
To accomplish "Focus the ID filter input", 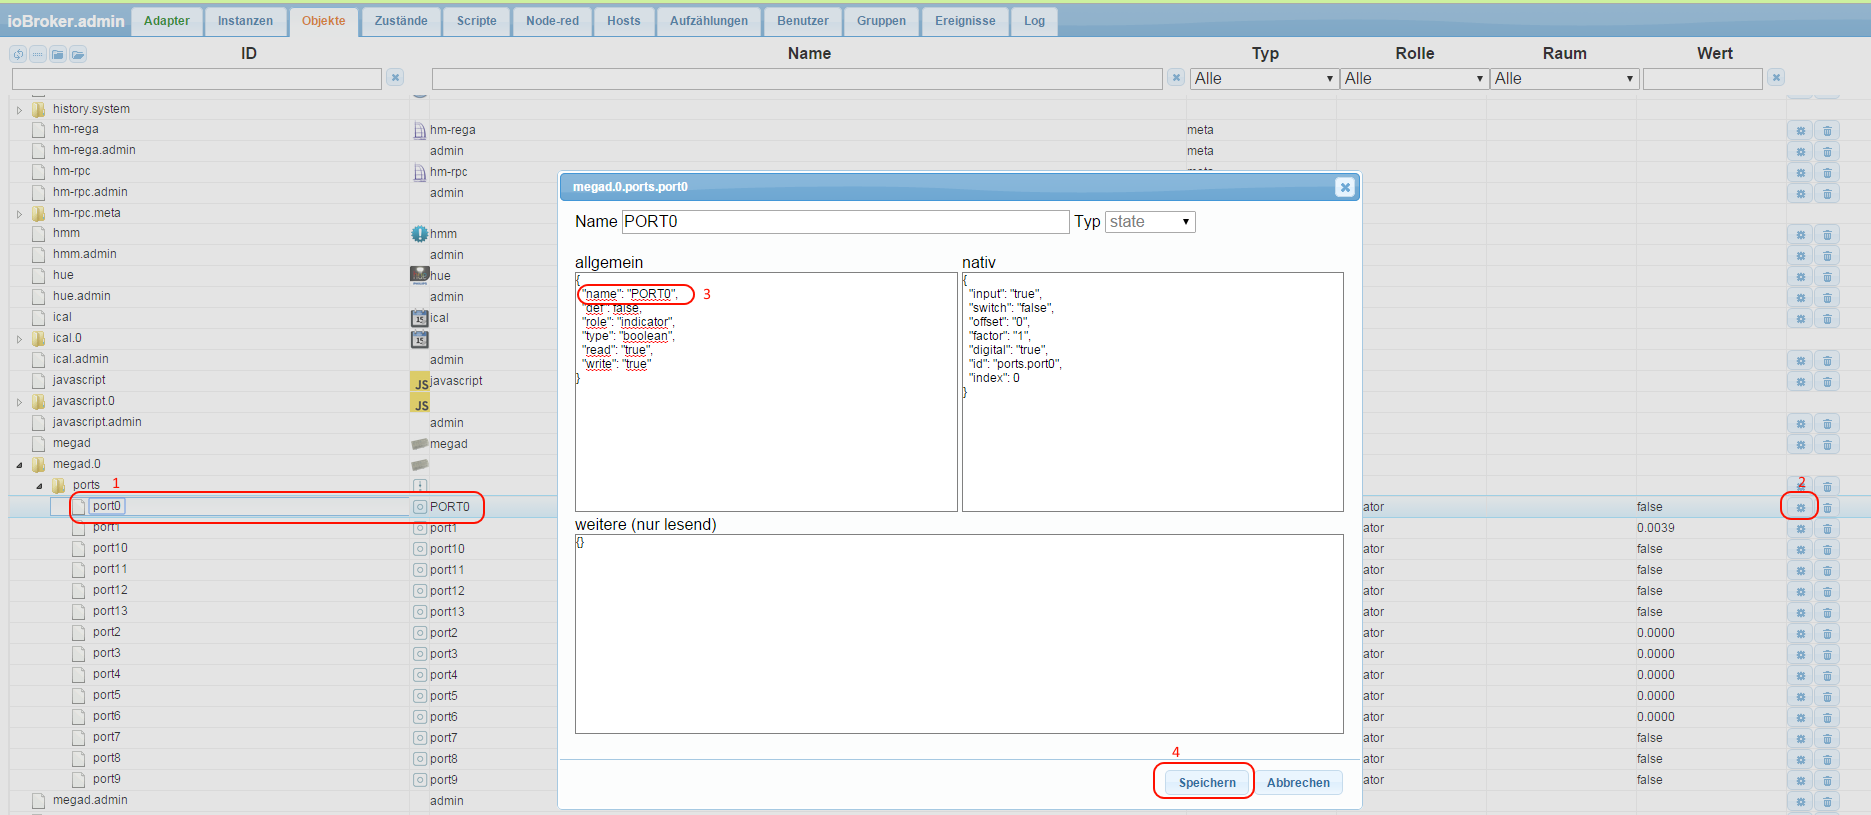I will (x=197, y=78).
